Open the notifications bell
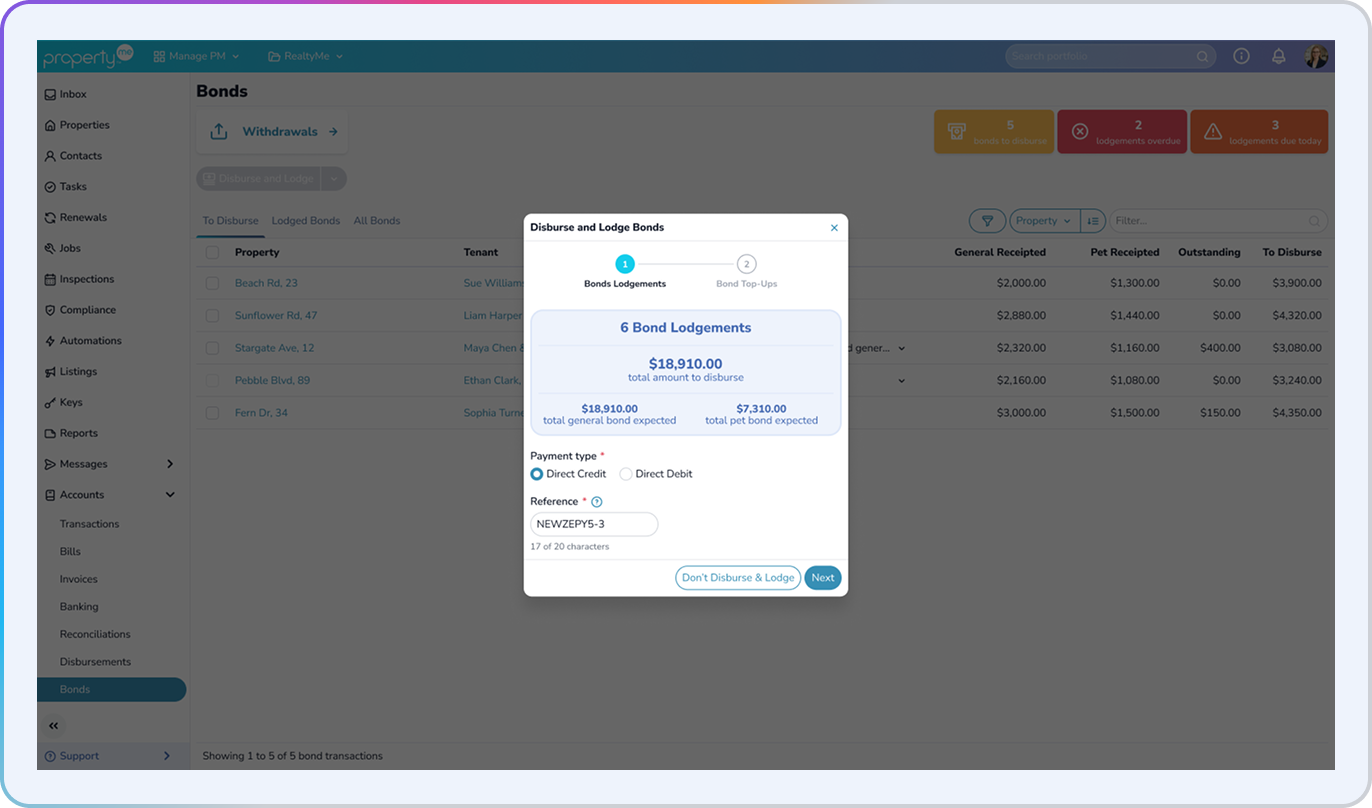The image size is (1372, 808). click(1279, 56)
